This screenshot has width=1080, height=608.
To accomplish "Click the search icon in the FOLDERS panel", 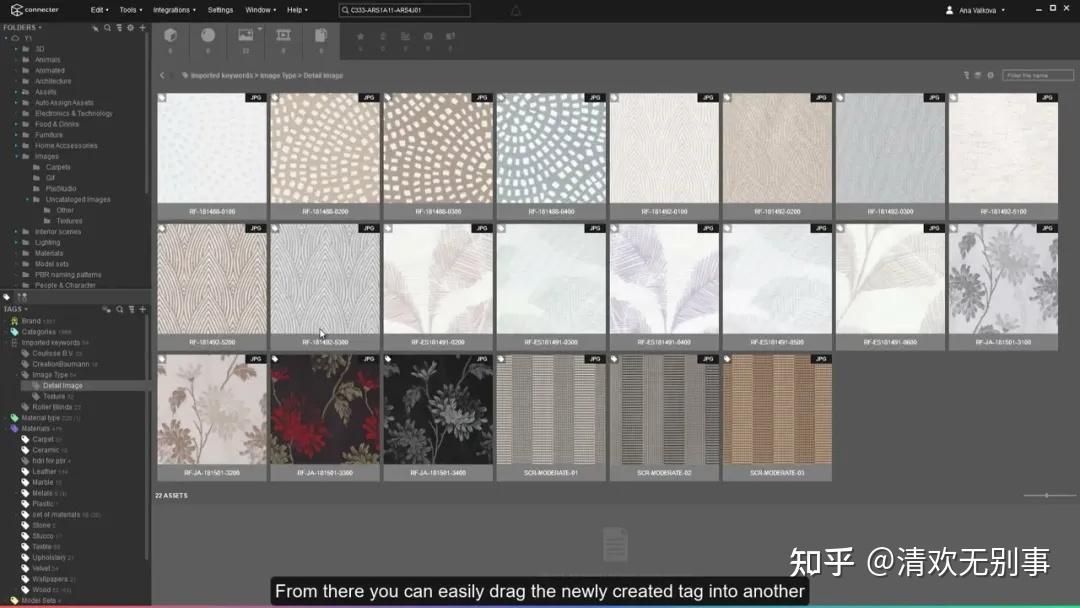I will point(108,27).
